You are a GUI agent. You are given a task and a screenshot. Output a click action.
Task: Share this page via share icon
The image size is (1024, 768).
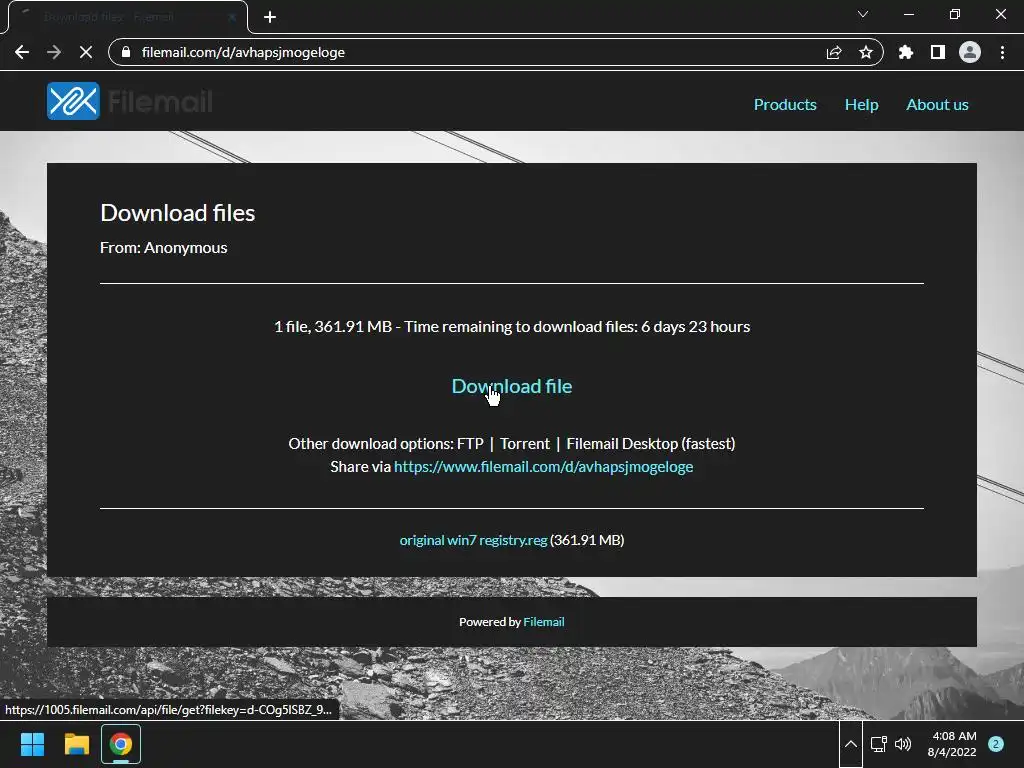(x=834, y=52)
